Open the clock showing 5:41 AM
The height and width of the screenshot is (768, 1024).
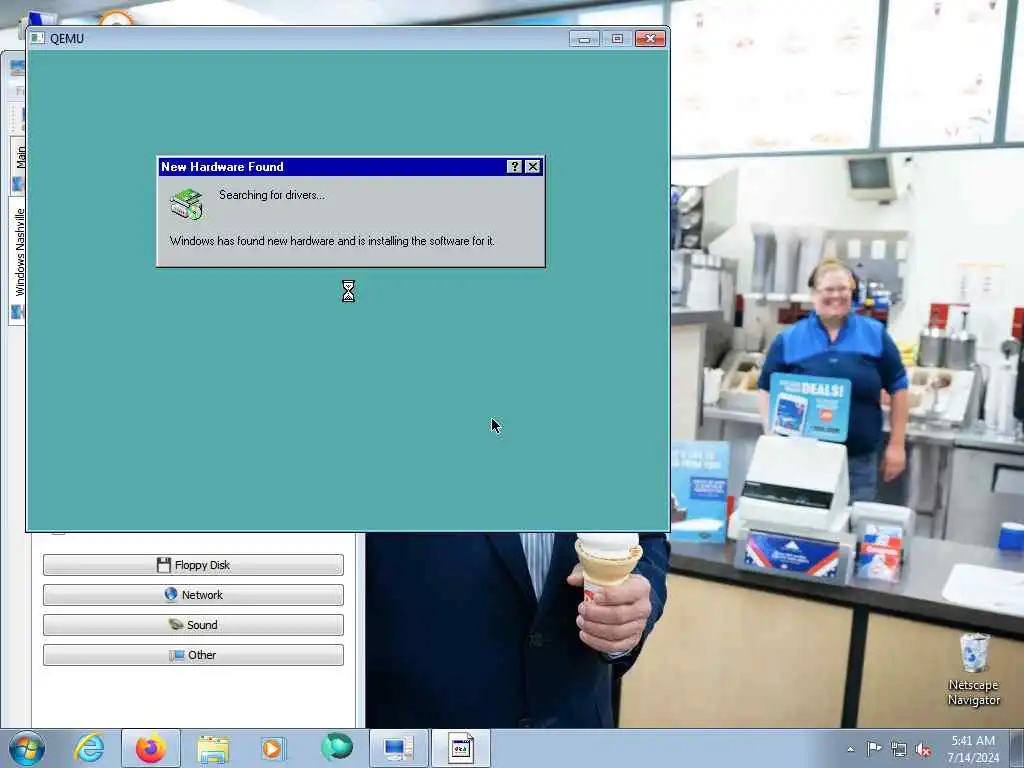[973, 749]
